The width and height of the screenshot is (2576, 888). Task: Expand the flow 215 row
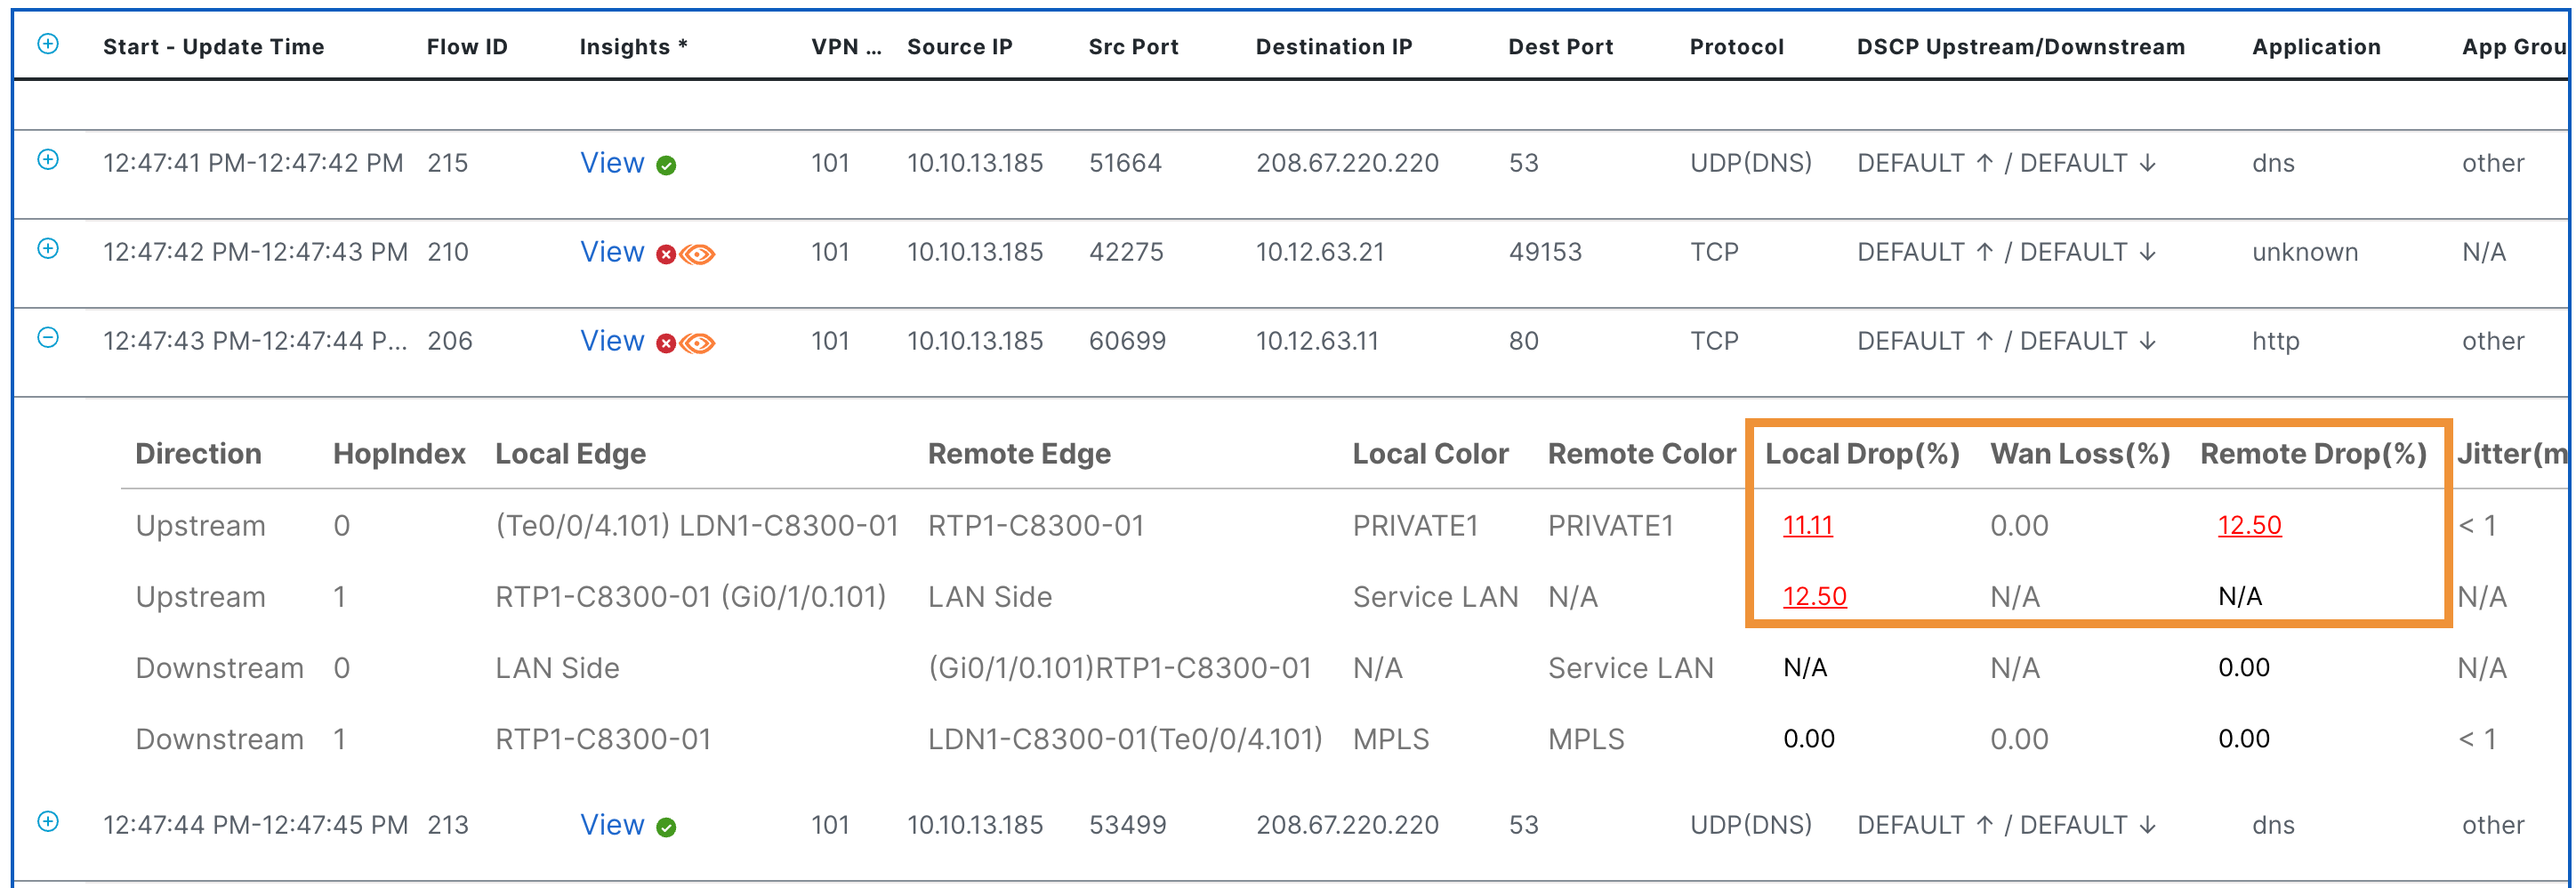tap(48, 160)
